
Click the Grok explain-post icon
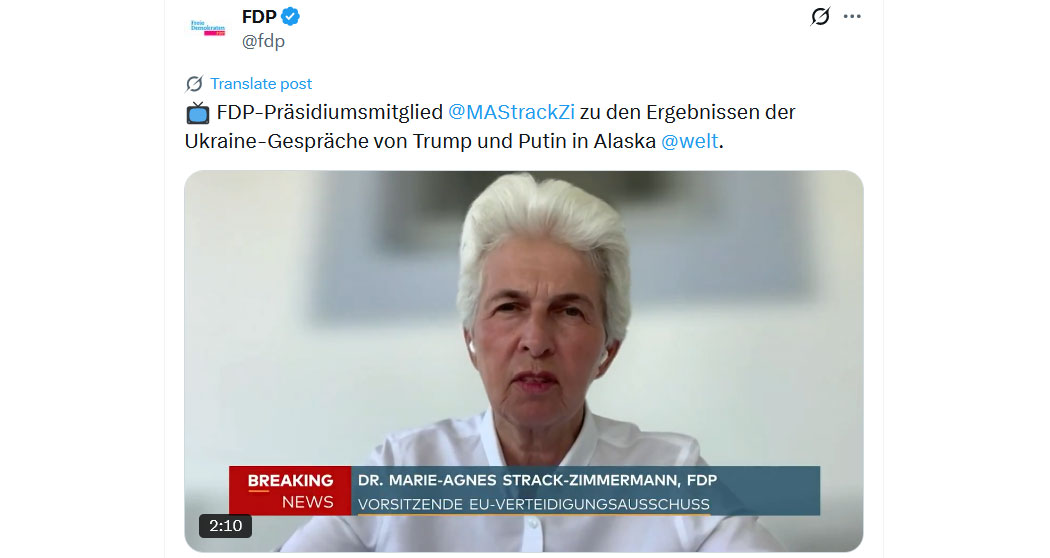click(820, 16)
